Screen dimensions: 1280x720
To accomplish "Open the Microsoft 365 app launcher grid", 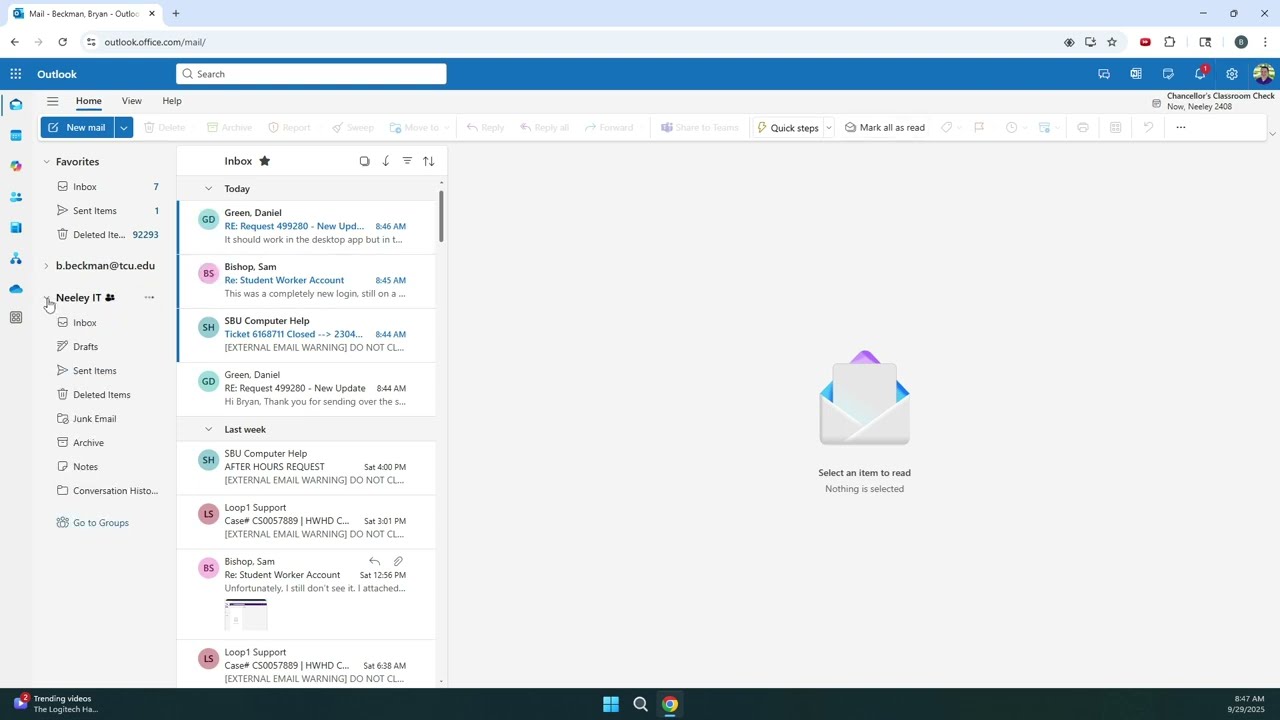I will [x=16, y=74].
